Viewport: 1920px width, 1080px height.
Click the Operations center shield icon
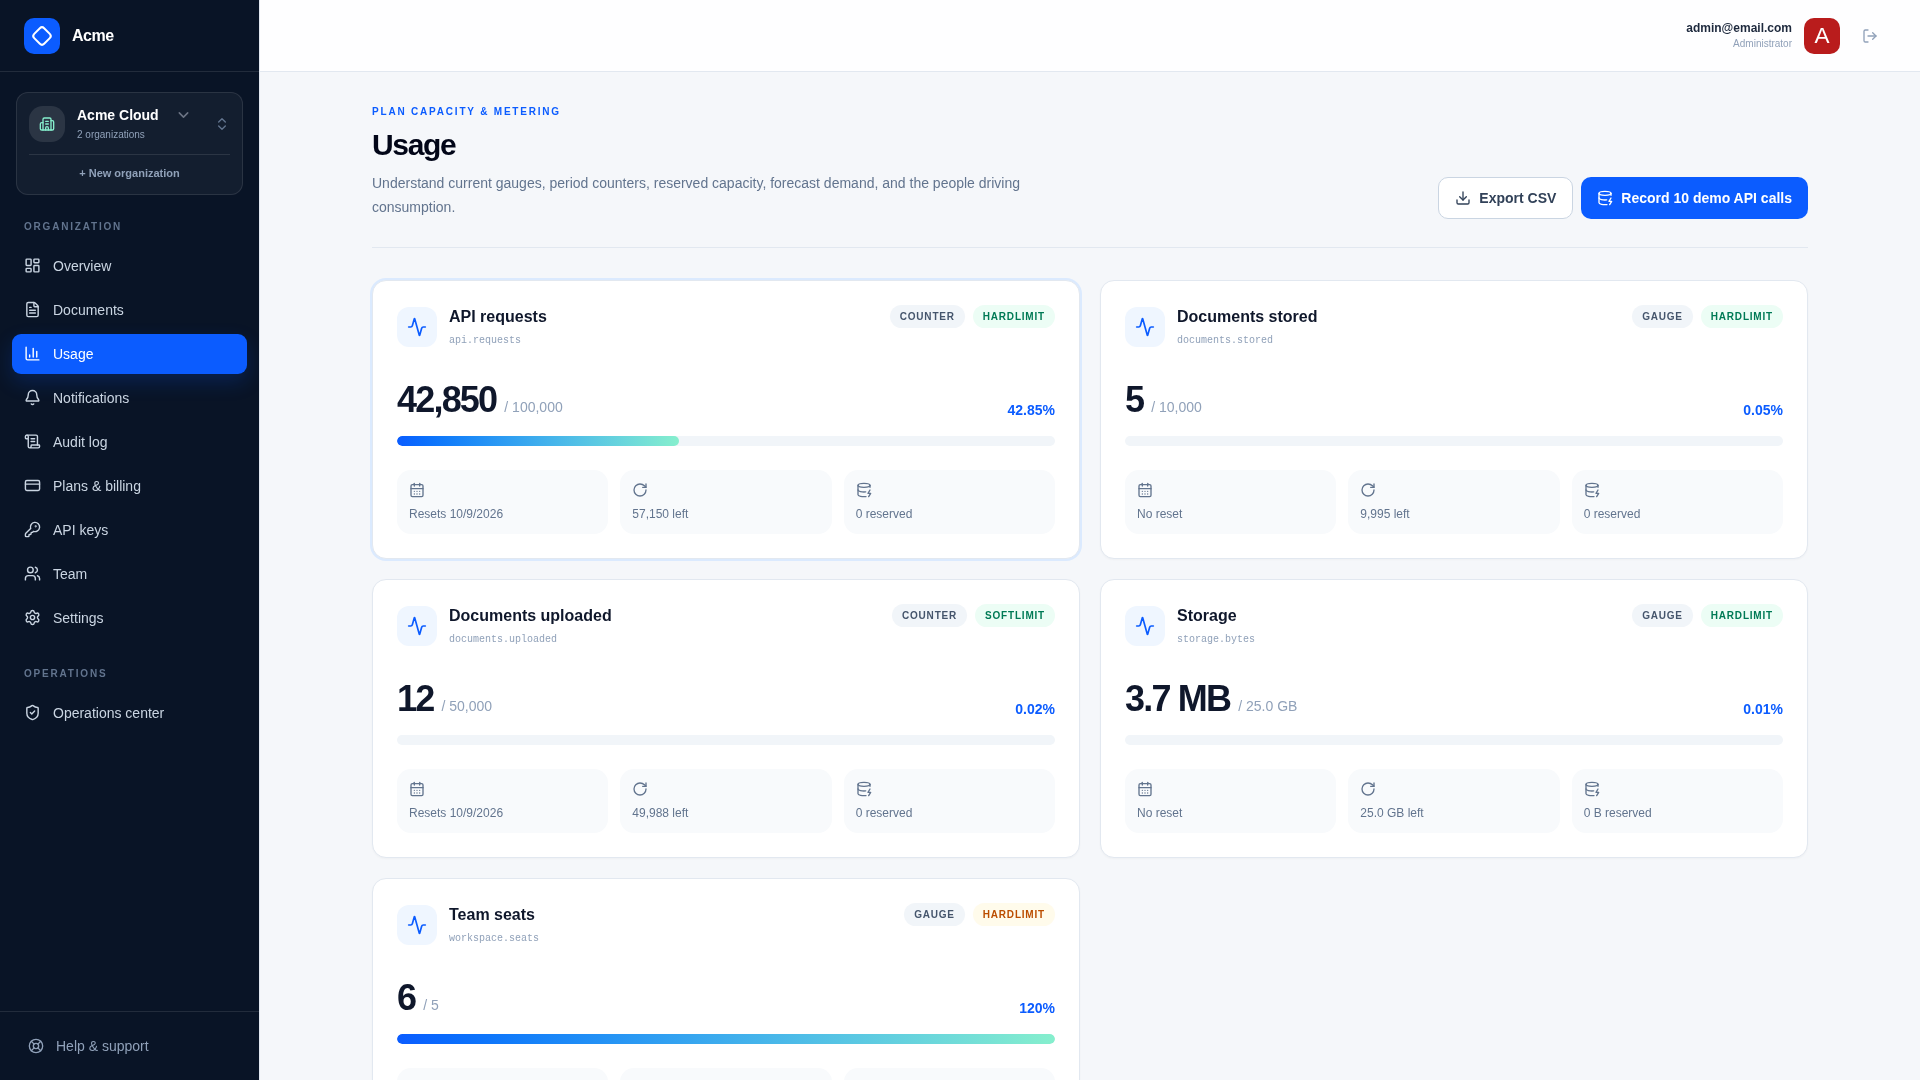pyautogui.click(x=33, y=713)
